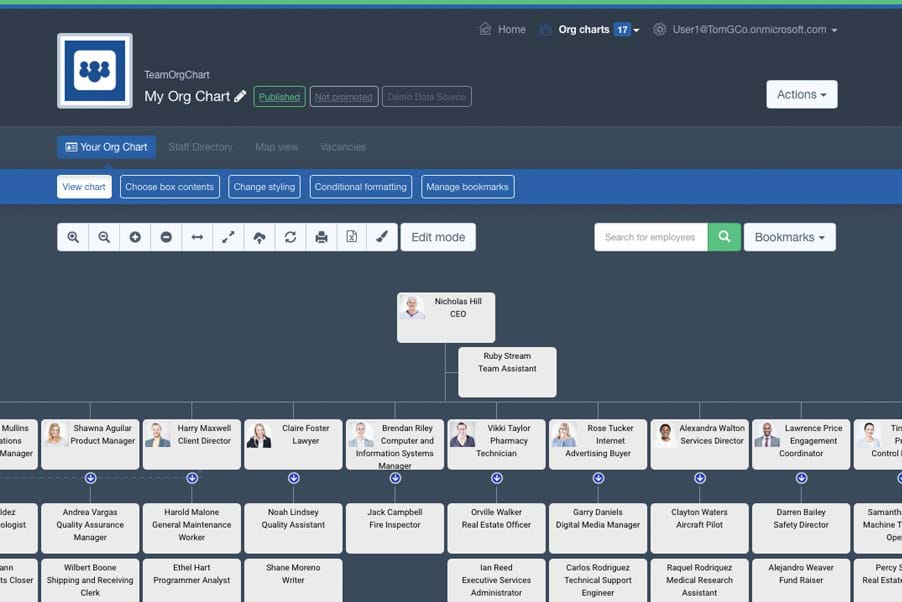
Task: Click the Search for employees field
Action: coord(651,237)
